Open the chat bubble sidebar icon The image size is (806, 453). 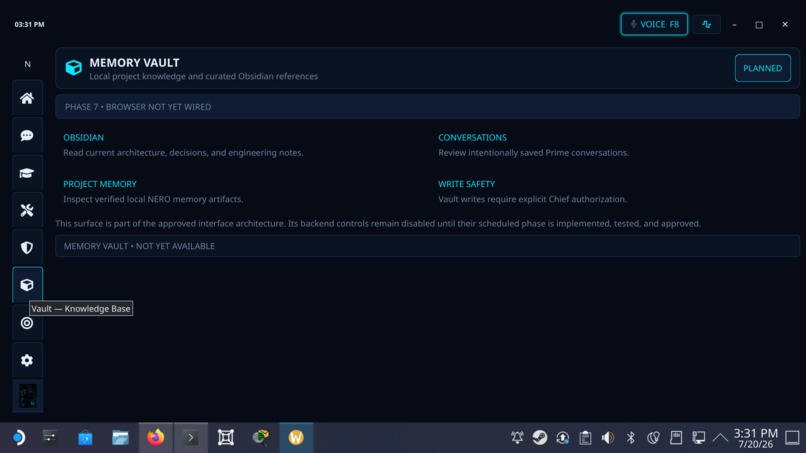point(27,135)
